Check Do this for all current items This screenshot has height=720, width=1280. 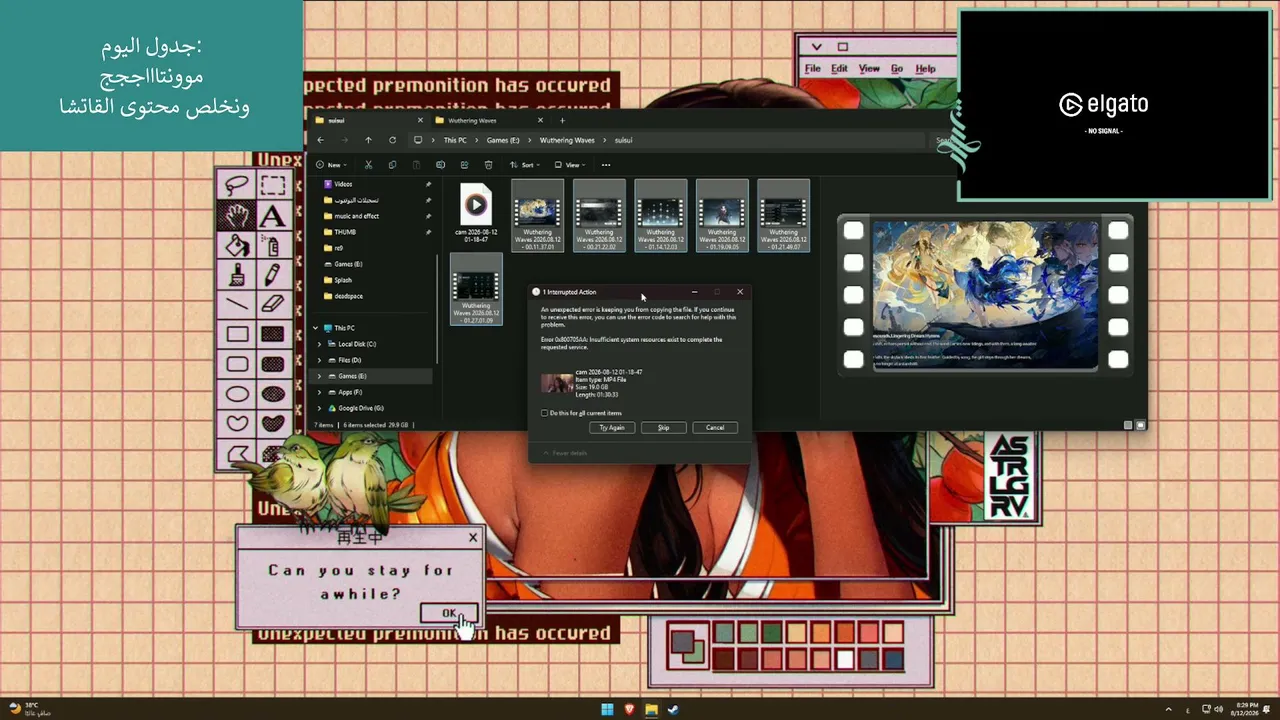545,413
